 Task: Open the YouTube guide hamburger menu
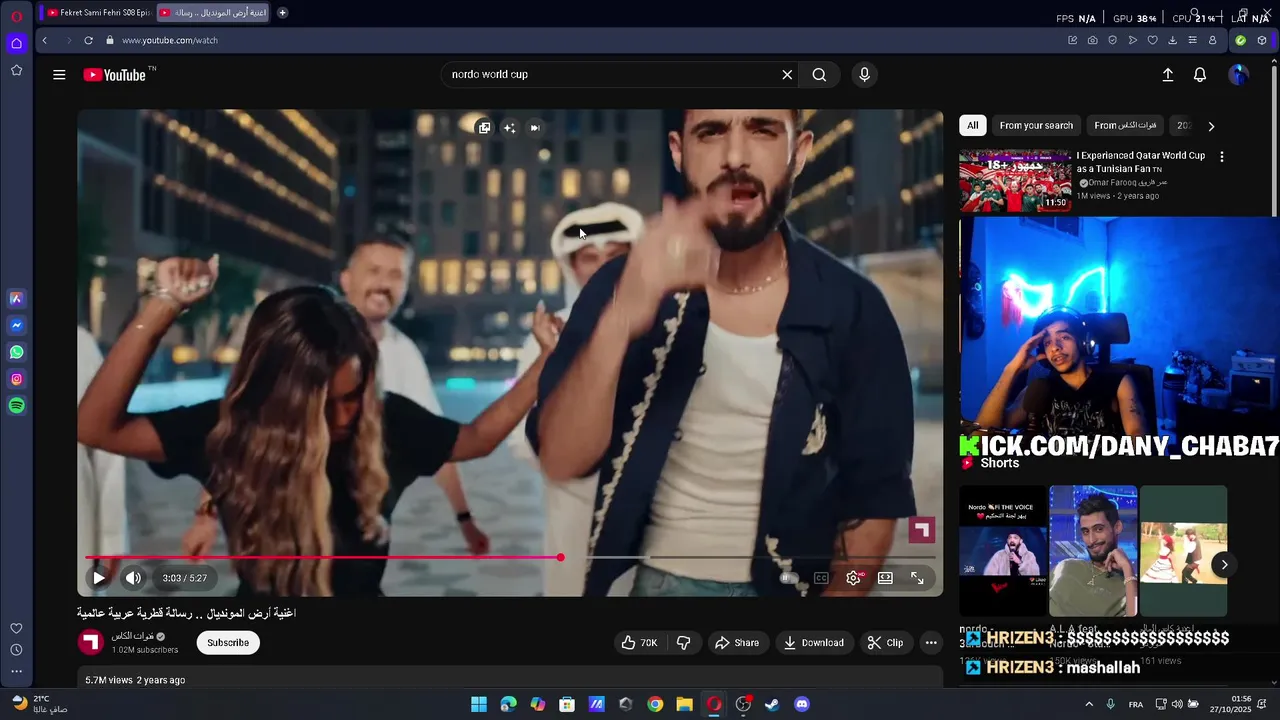click(x=59, y=75)
